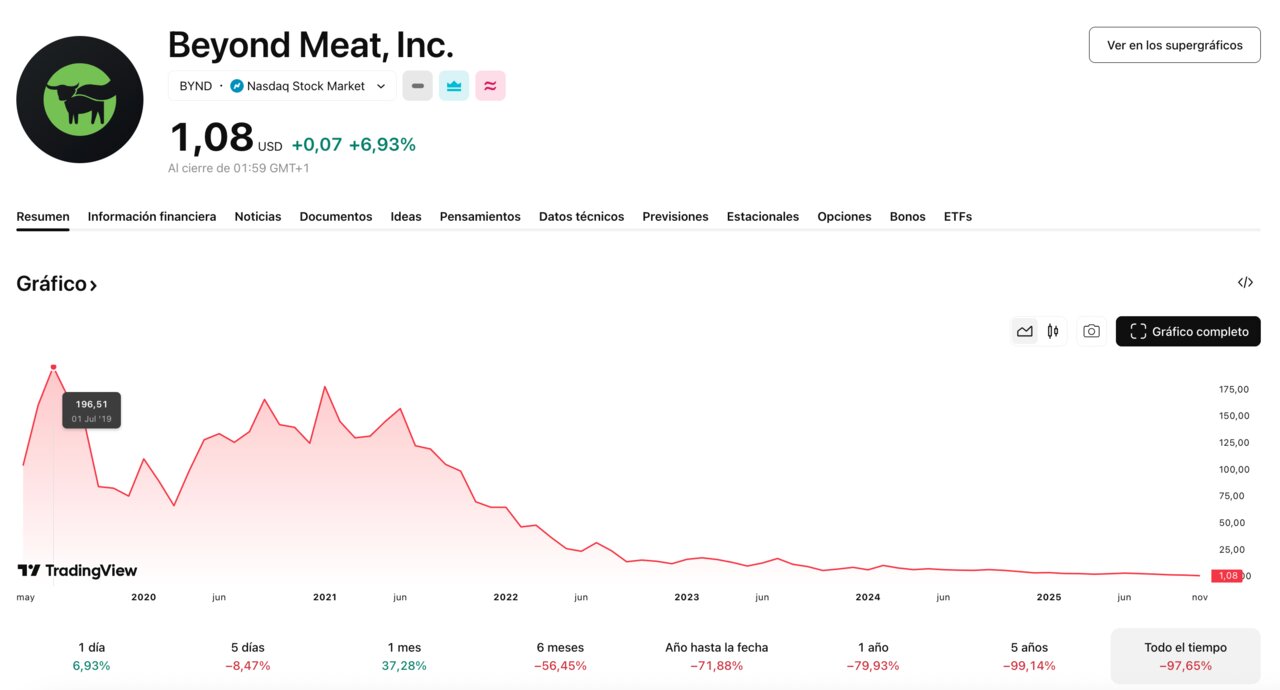The image size is (1280, 690).
Task: Take a chart snapshot with camera icon
Action: point(1091,331)
